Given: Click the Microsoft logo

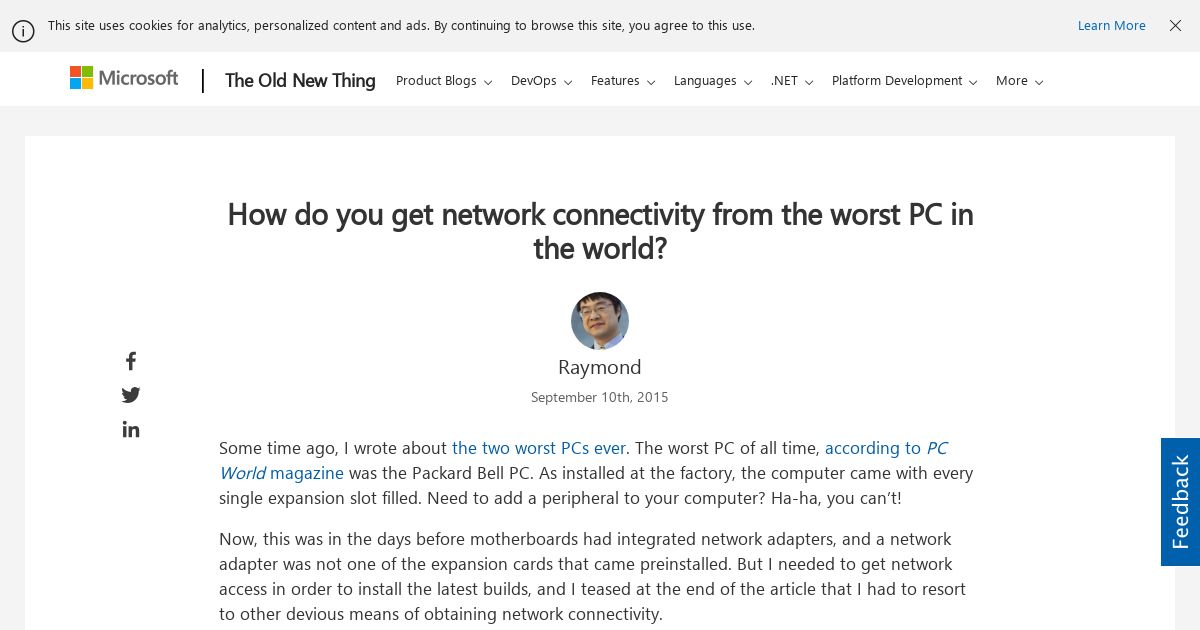Looking at the screenshot, I should pos(124,78).
